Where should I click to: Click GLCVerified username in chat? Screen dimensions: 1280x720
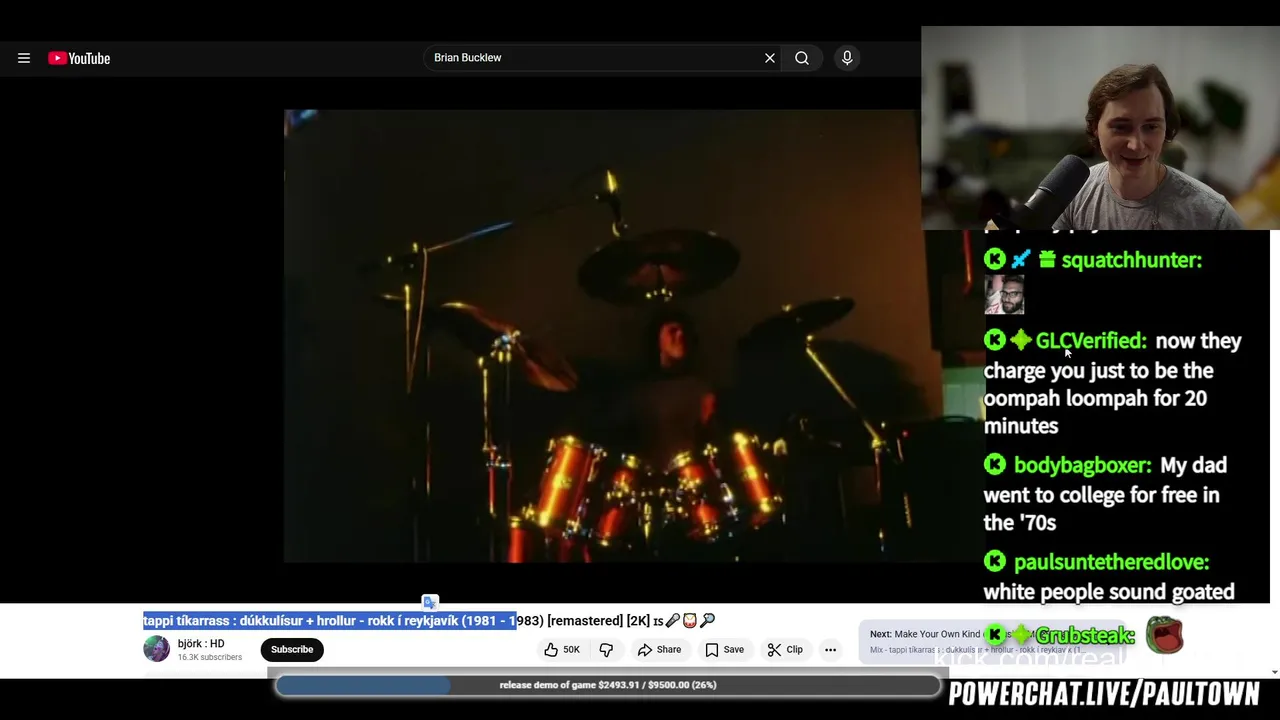1090,341
